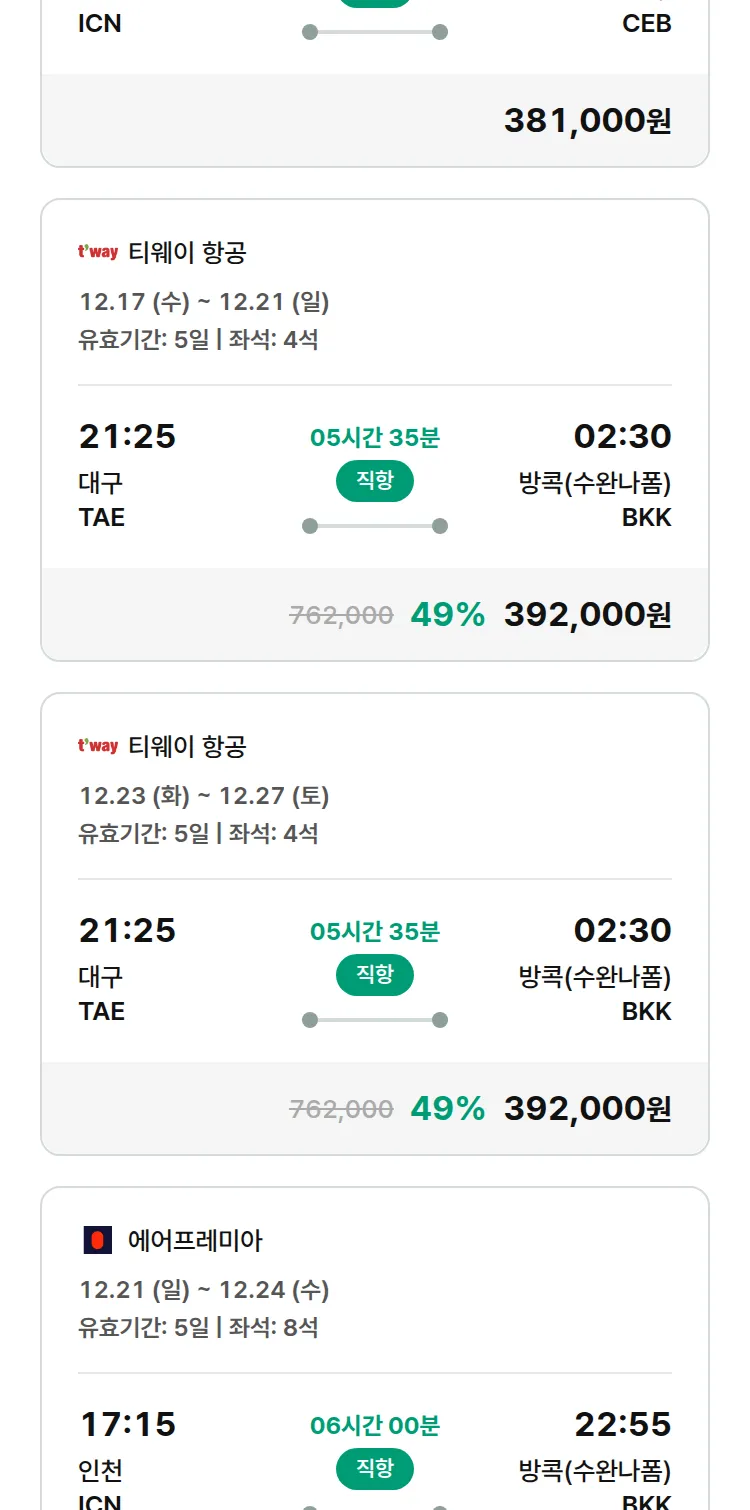Click the t'way logo on the 12.17 flight card
Screen dimensions: 750x1510
coord(98,252)
